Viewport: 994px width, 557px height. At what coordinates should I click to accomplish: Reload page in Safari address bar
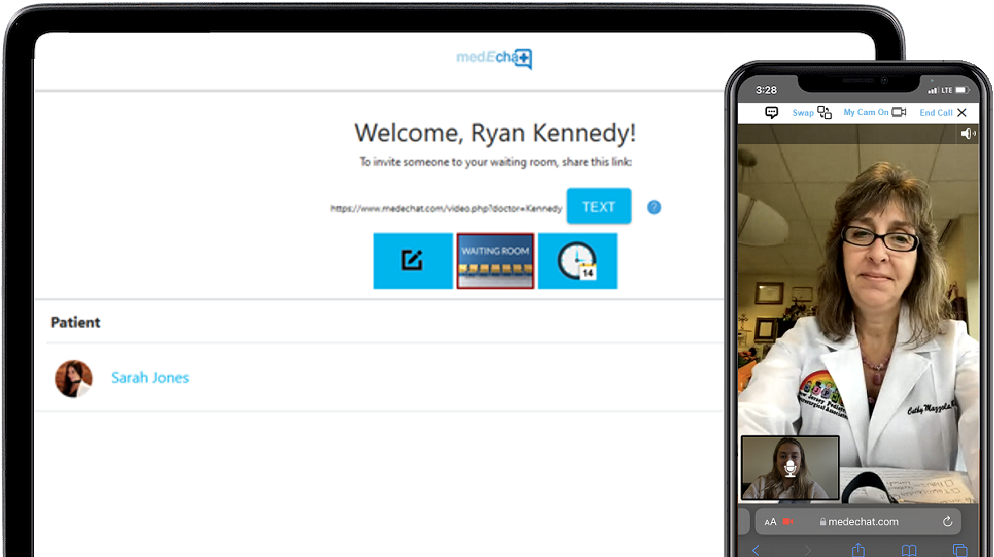[x=947, y=521]
